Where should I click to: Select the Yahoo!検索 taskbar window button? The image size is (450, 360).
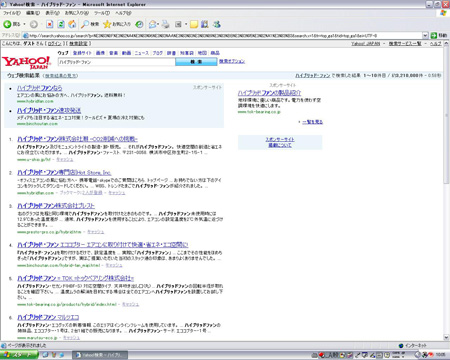[x=100, y=355]
